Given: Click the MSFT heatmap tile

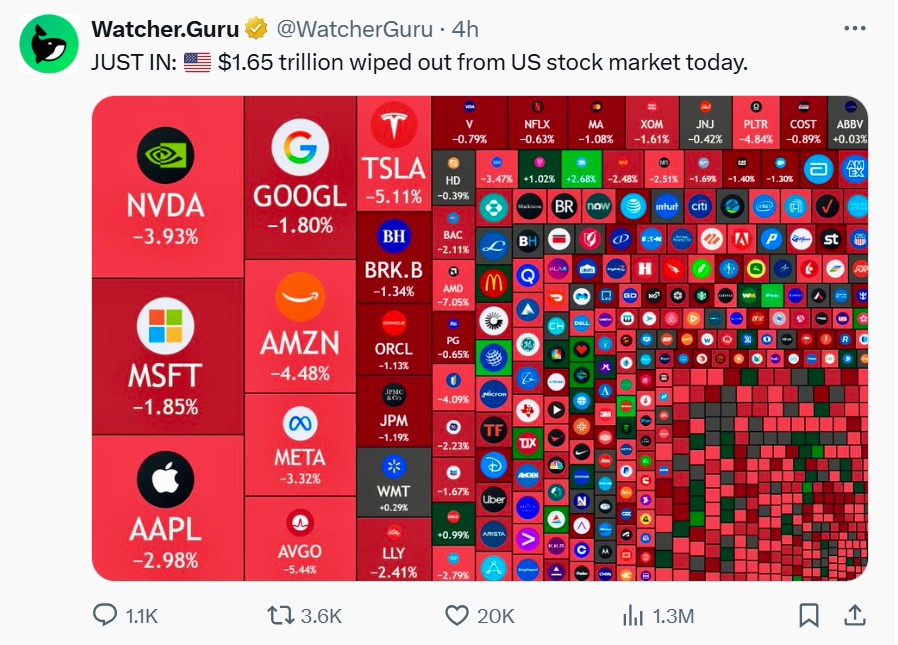Looking at the screenshot, I should 165,356.
